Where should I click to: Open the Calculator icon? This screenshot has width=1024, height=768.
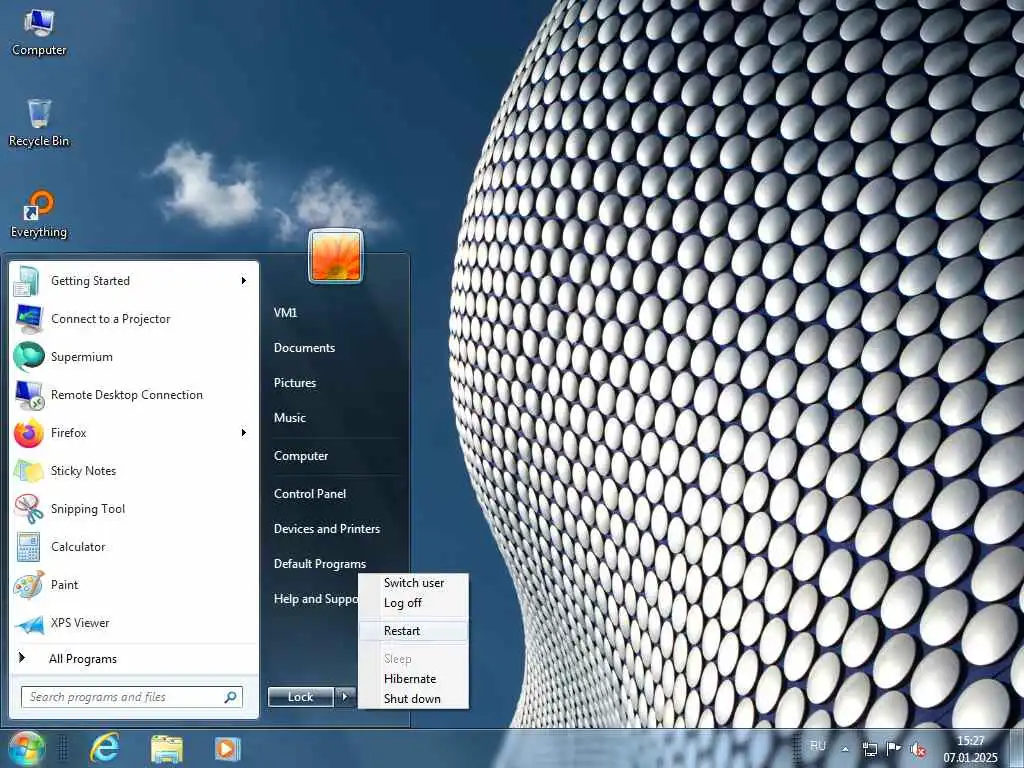coord(28,547)
